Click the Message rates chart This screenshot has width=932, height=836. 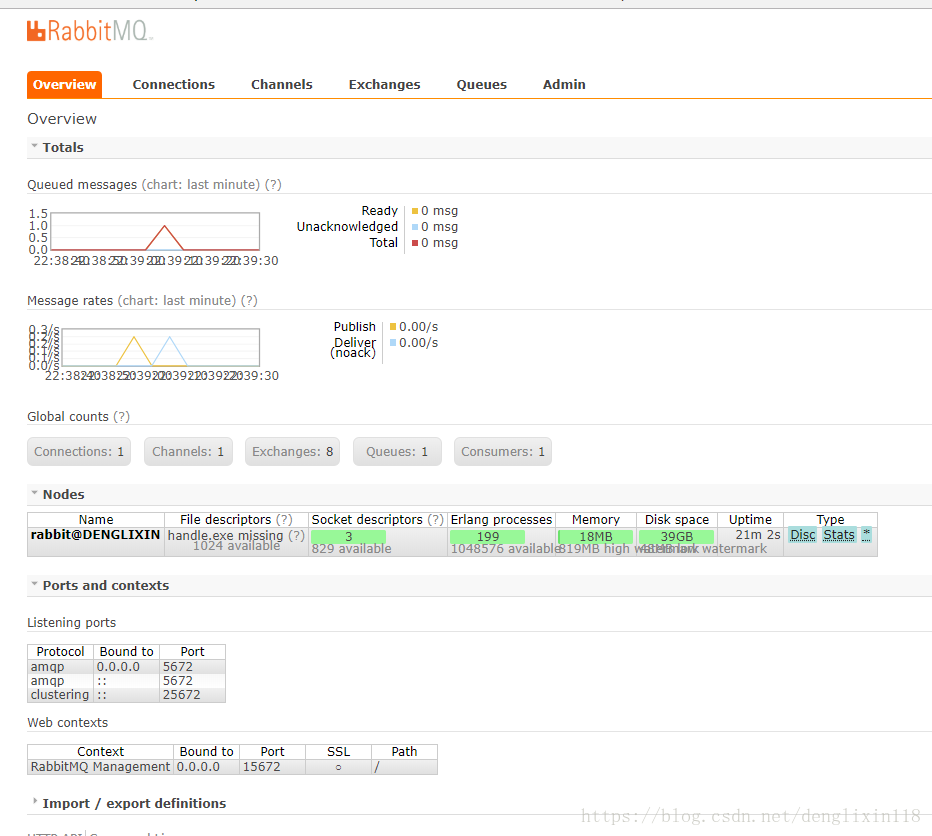click(x=160, y=347)
